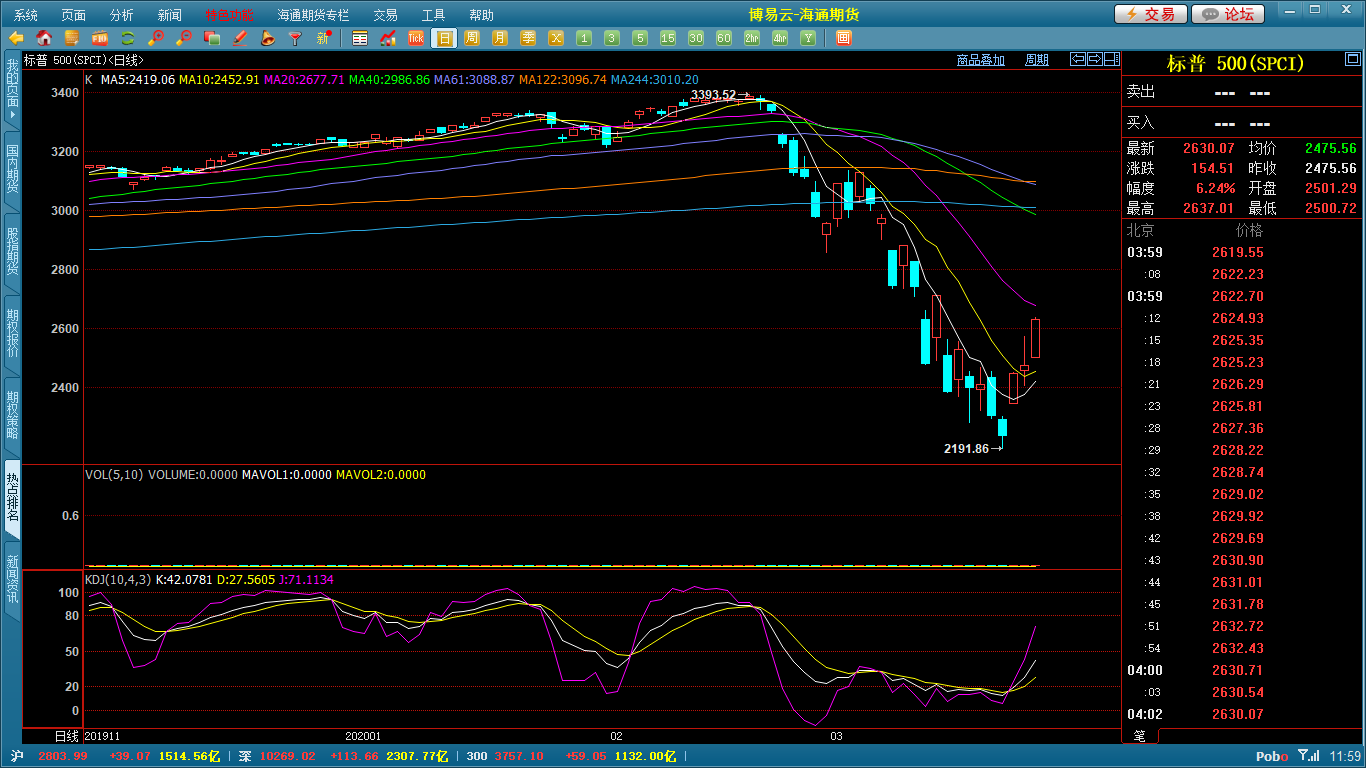1366x768 pixels.
Task: Select the monthly 月 period button
Action: [500, 38]
